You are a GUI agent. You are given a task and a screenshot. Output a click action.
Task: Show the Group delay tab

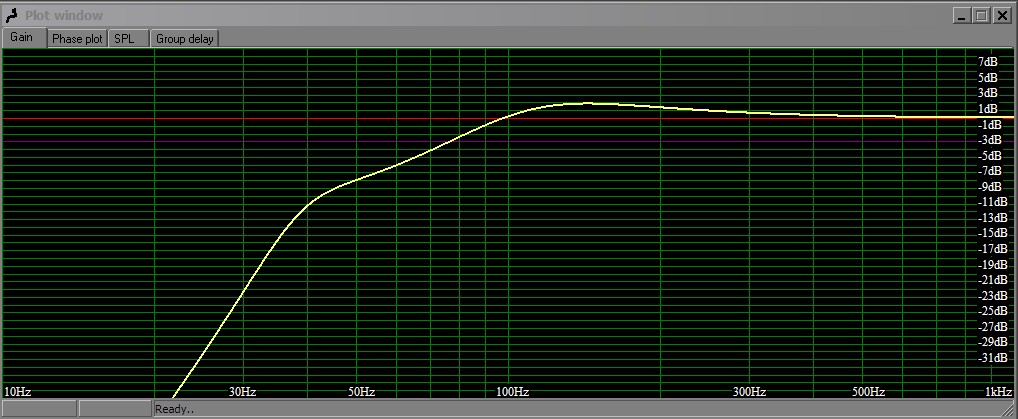pyautogui.click(x=184, y=39)
